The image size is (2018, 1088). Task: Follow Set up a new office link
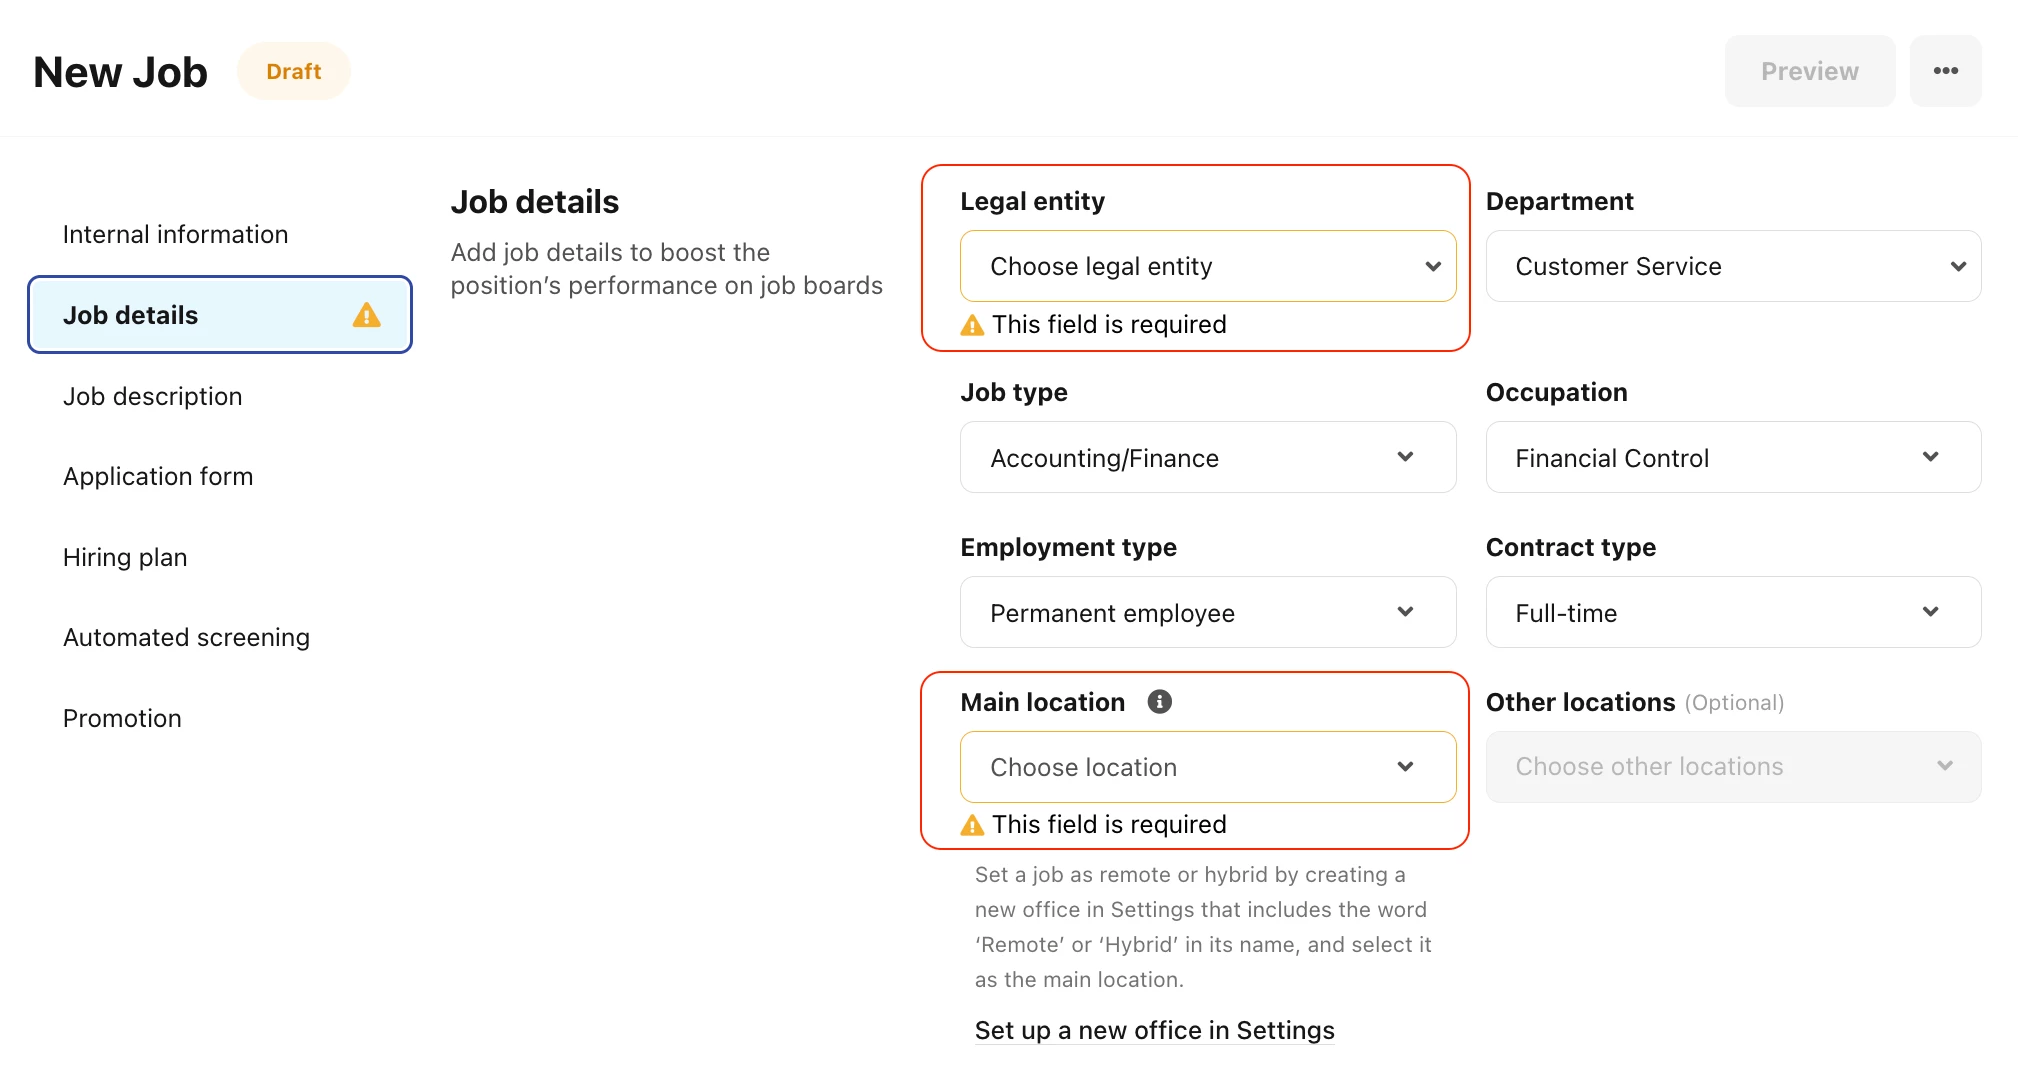point(1154,1031)
